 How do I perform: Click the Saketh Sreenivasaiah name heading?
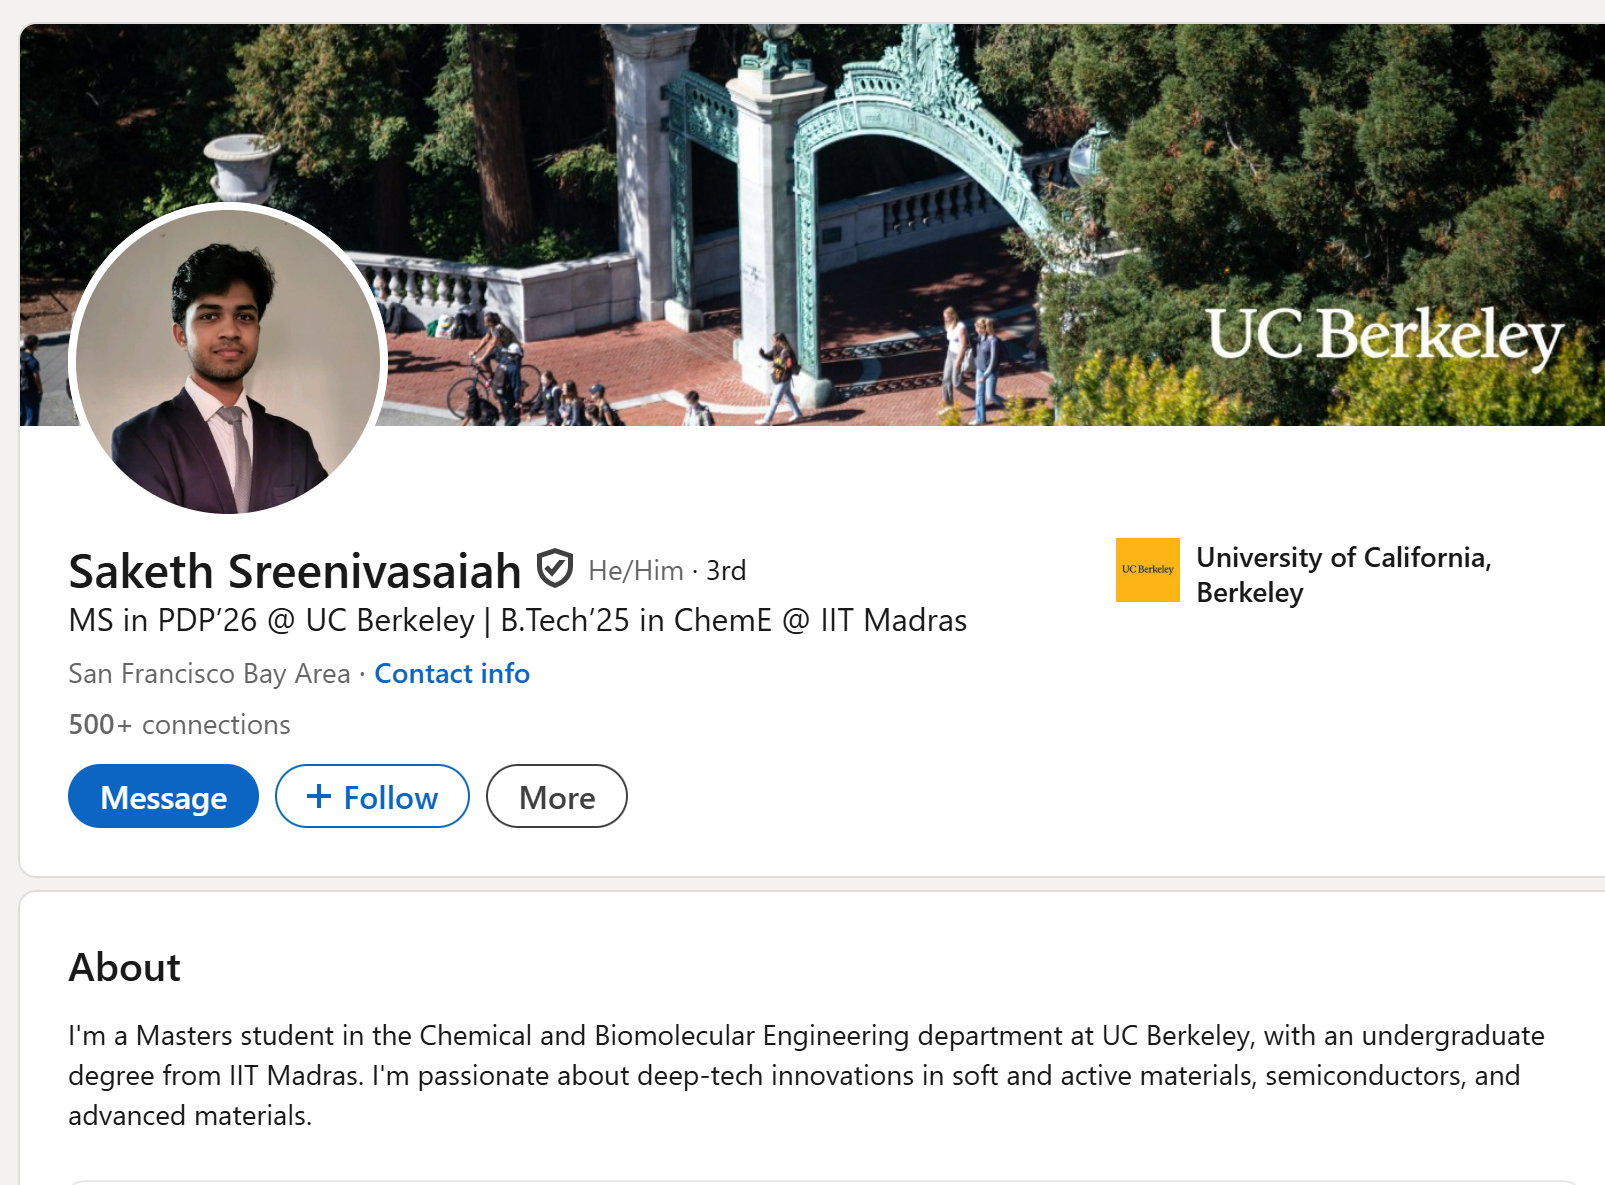(295, 571)
